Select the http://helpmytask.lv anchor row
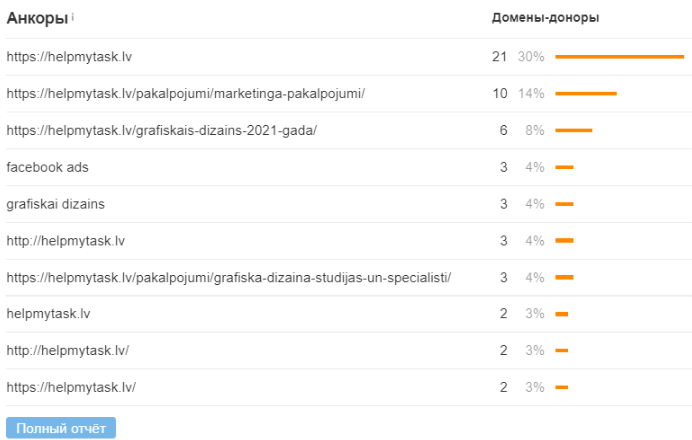Screen dimensions: 692x440 coord(65,241)
